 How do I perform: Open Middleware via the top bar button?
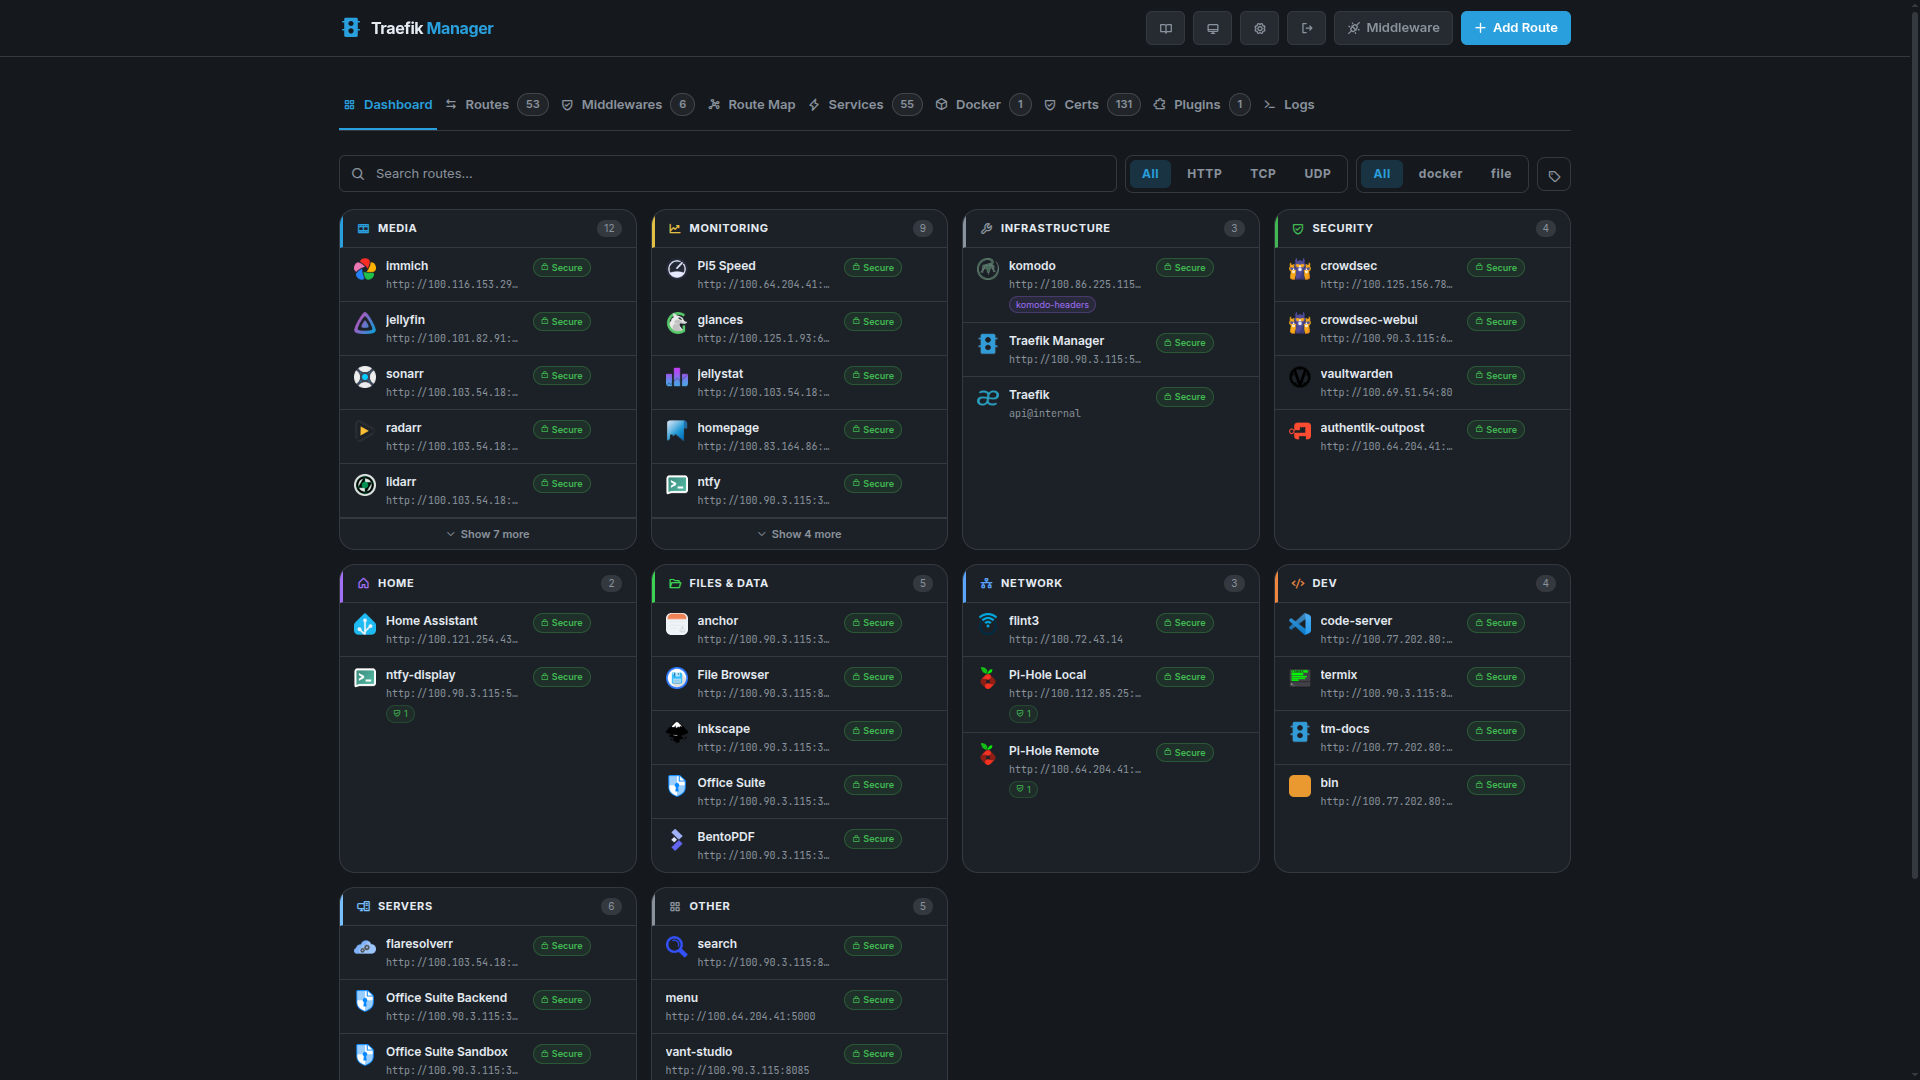(x=1393, y=28)
